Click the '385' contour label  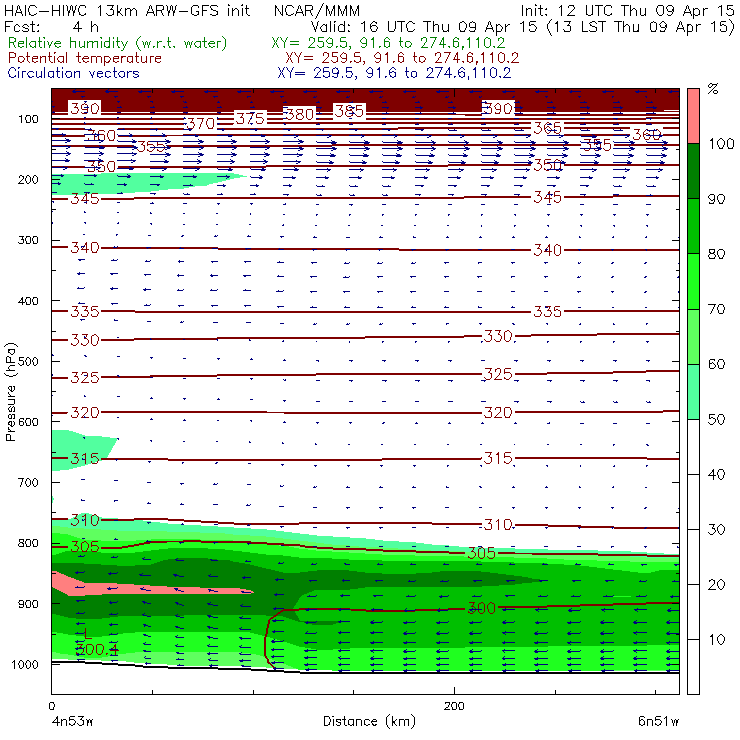pyautogui.click(x=349, y=111)
